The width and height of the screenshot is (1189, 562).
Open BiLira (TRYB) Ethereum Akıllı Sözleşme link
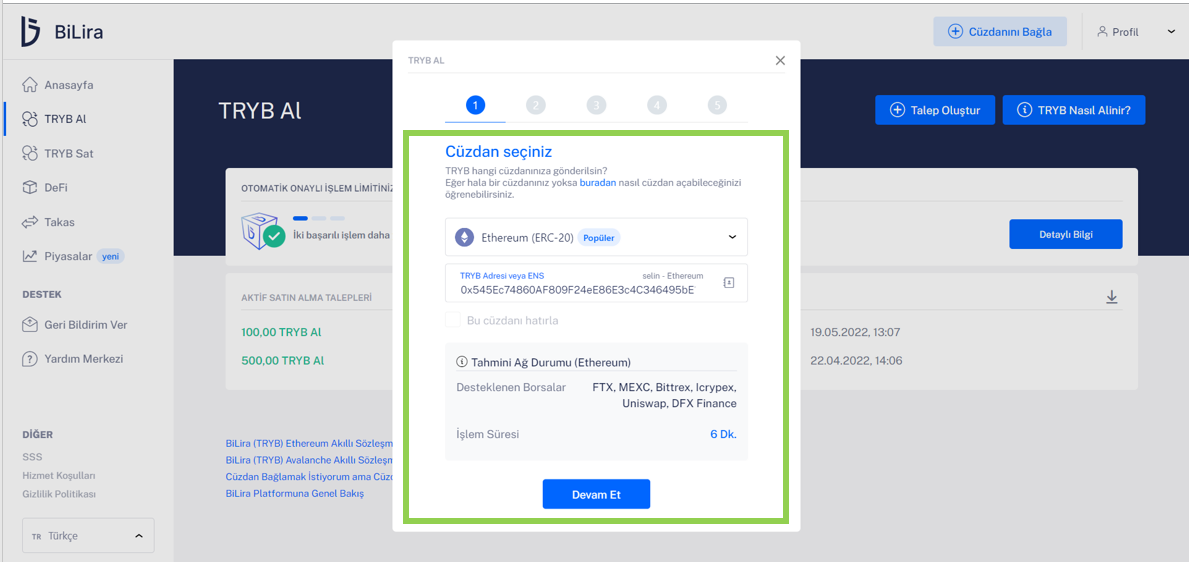(309, 443)
